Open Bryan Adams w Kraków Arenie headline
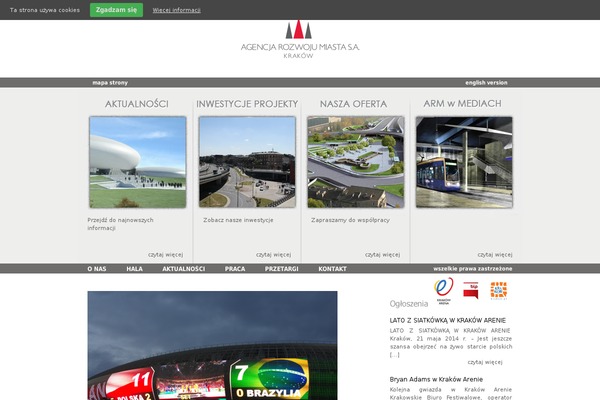 pos(436,379)
